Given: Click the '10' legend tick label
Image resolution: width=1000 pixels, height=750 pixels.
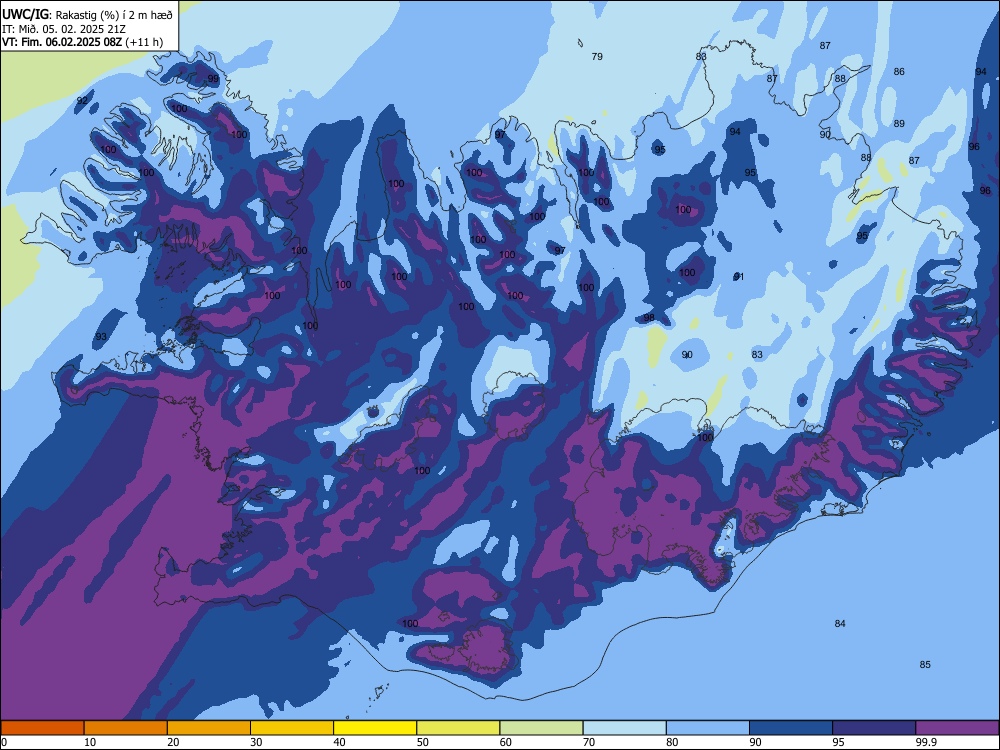Looking at the screenshot, I should (x=90, y=742).
